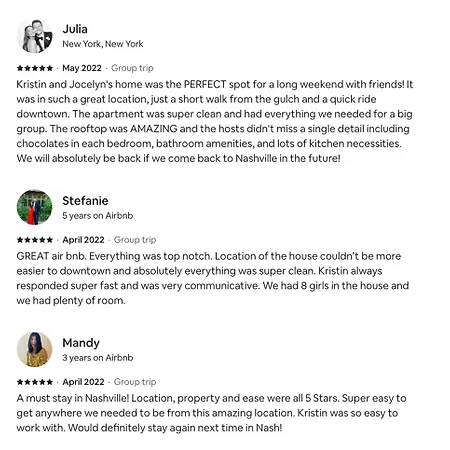Screen dimensions: 450x450
Task: Click the New York, New York location text
Action: [103, 44]
